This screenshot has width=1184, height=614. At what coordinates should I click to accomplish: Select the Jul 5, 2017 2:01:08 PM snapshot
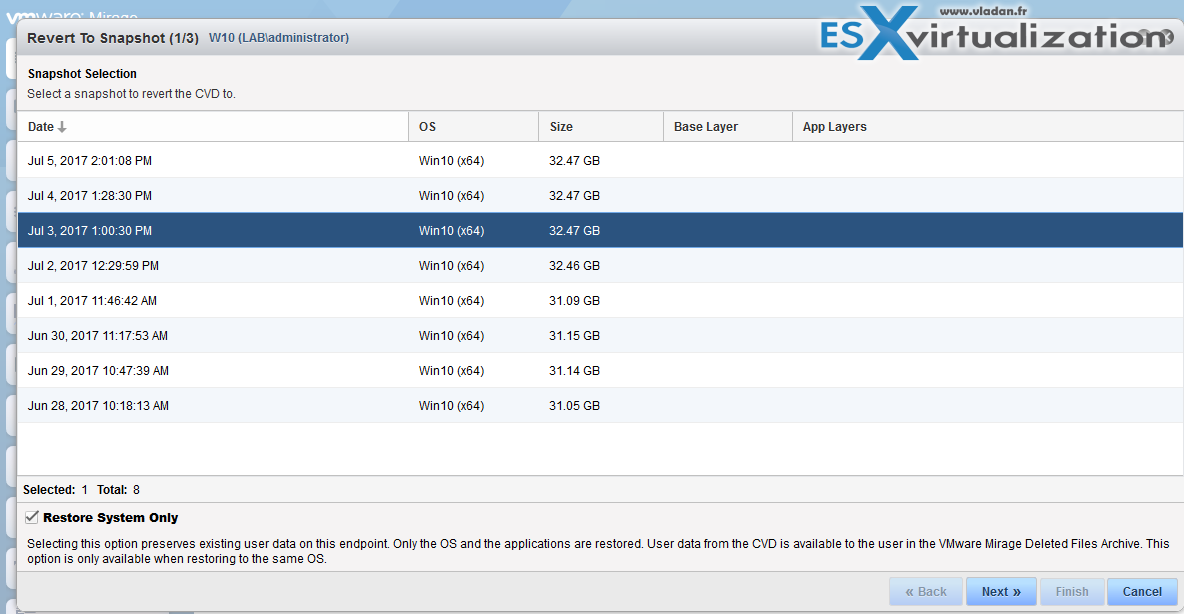(600, 161)
